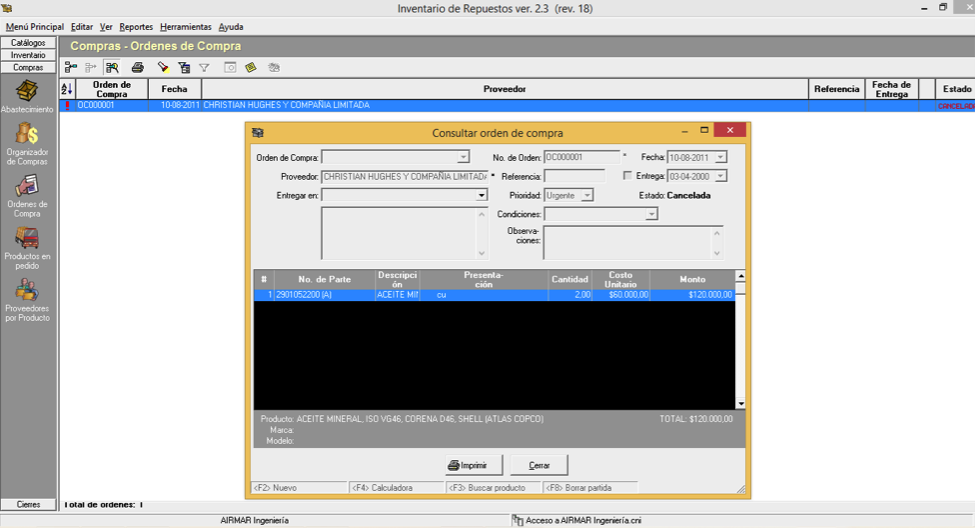Open the Fecha date dropdown

point(720,157)
